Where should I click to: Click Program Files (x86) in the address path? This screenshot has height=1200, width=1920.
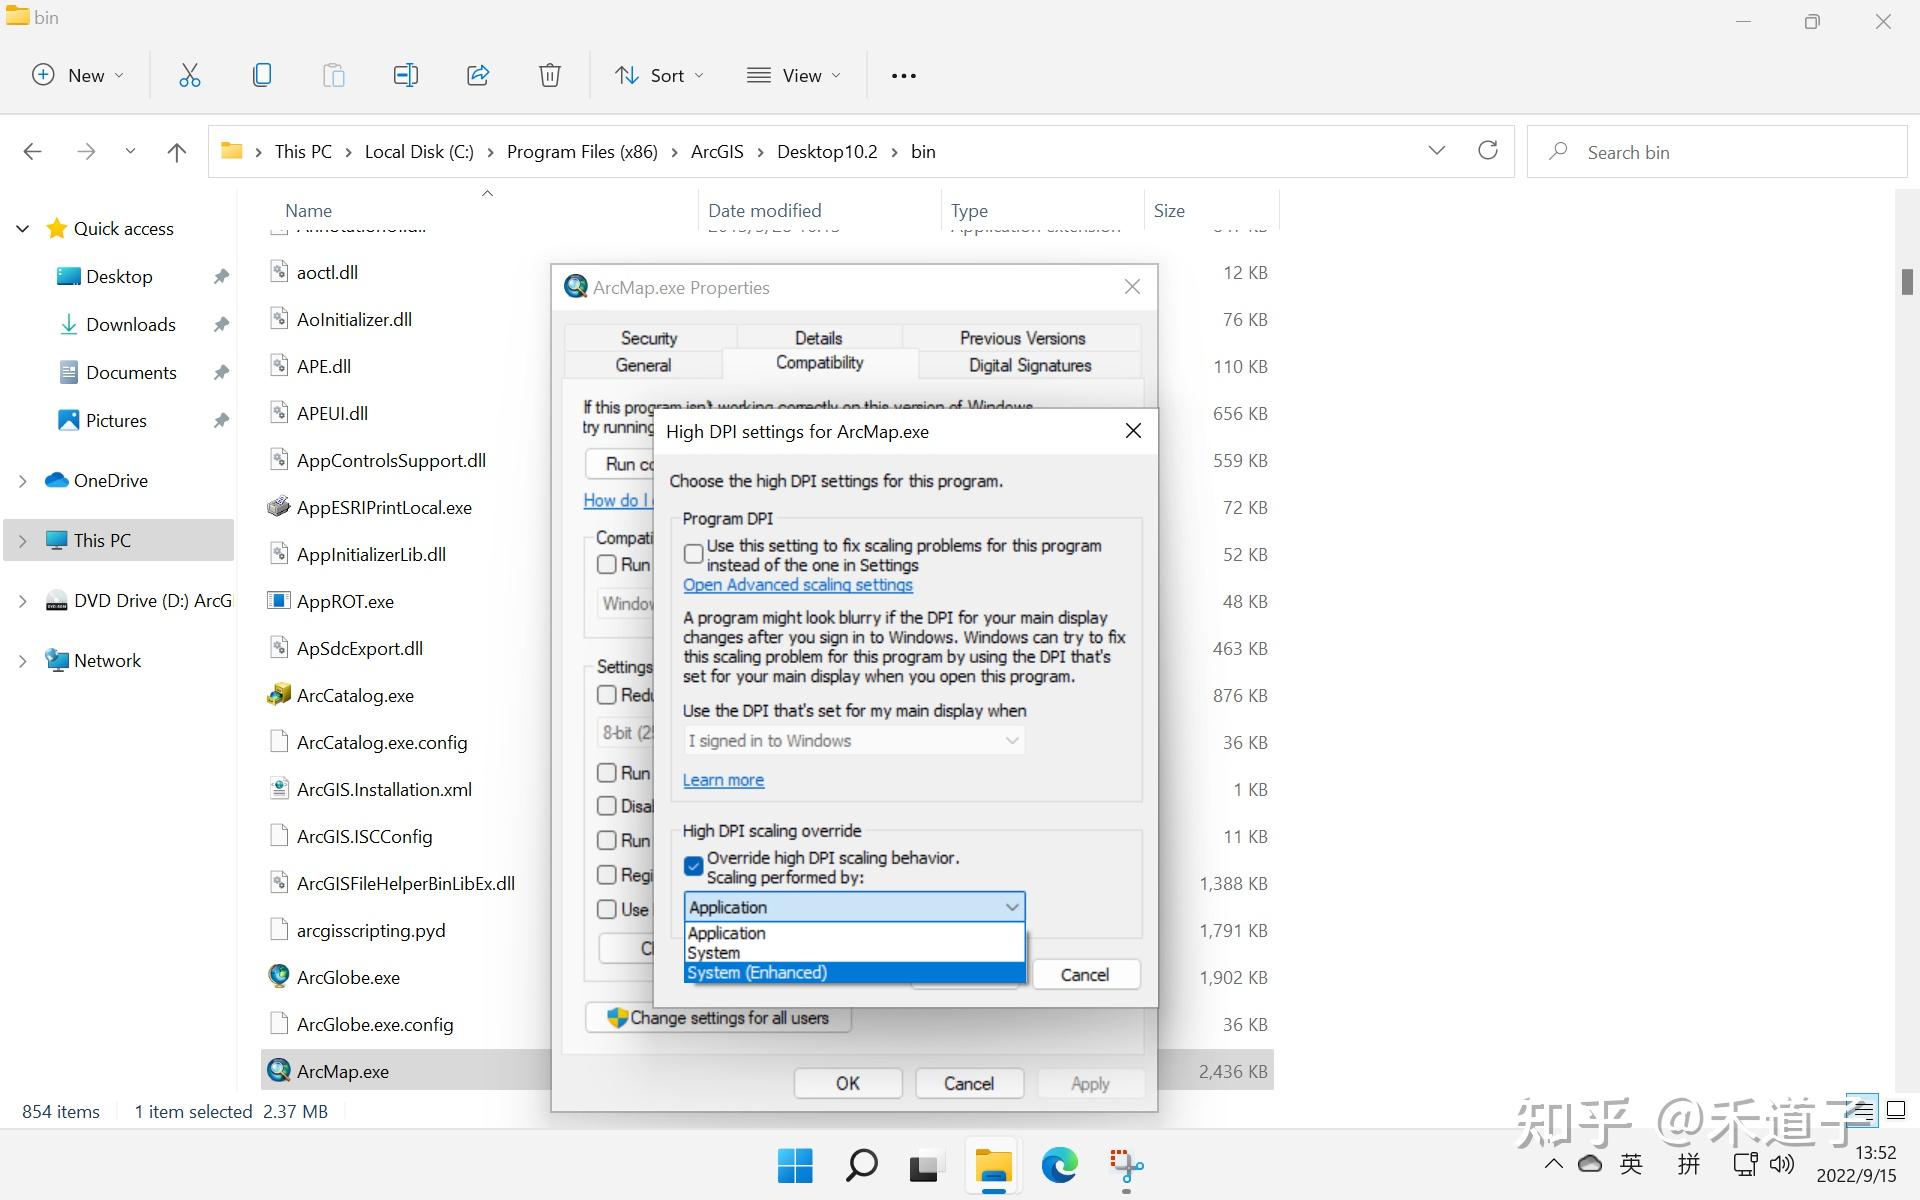tap(582, 152)
